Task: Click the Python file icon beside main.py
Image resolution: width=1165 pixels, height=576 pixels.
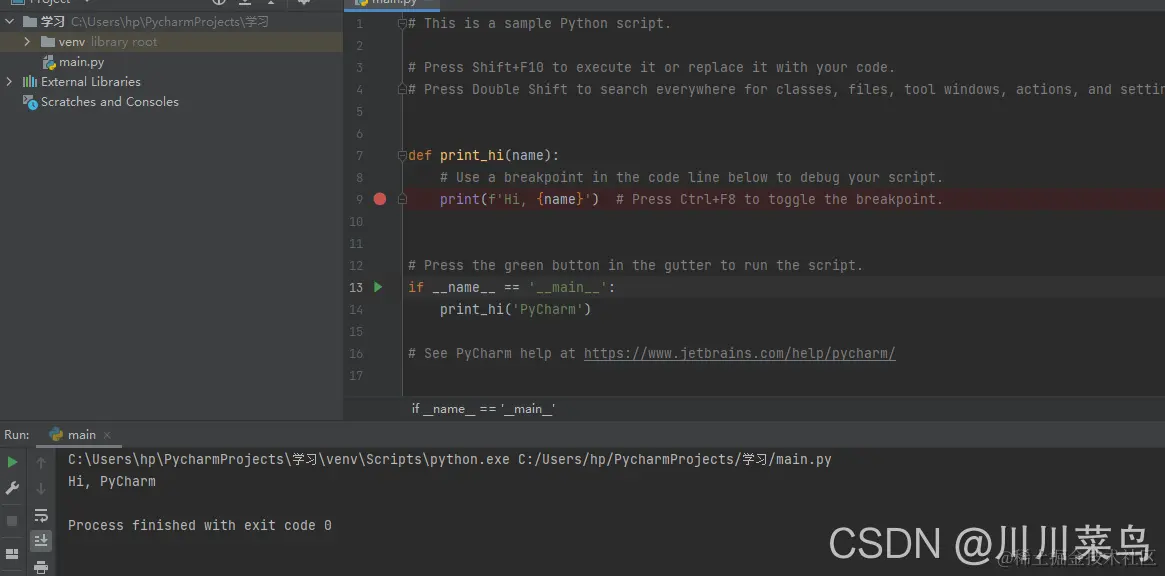Action: pyautogui.click(x=49, y=62)
